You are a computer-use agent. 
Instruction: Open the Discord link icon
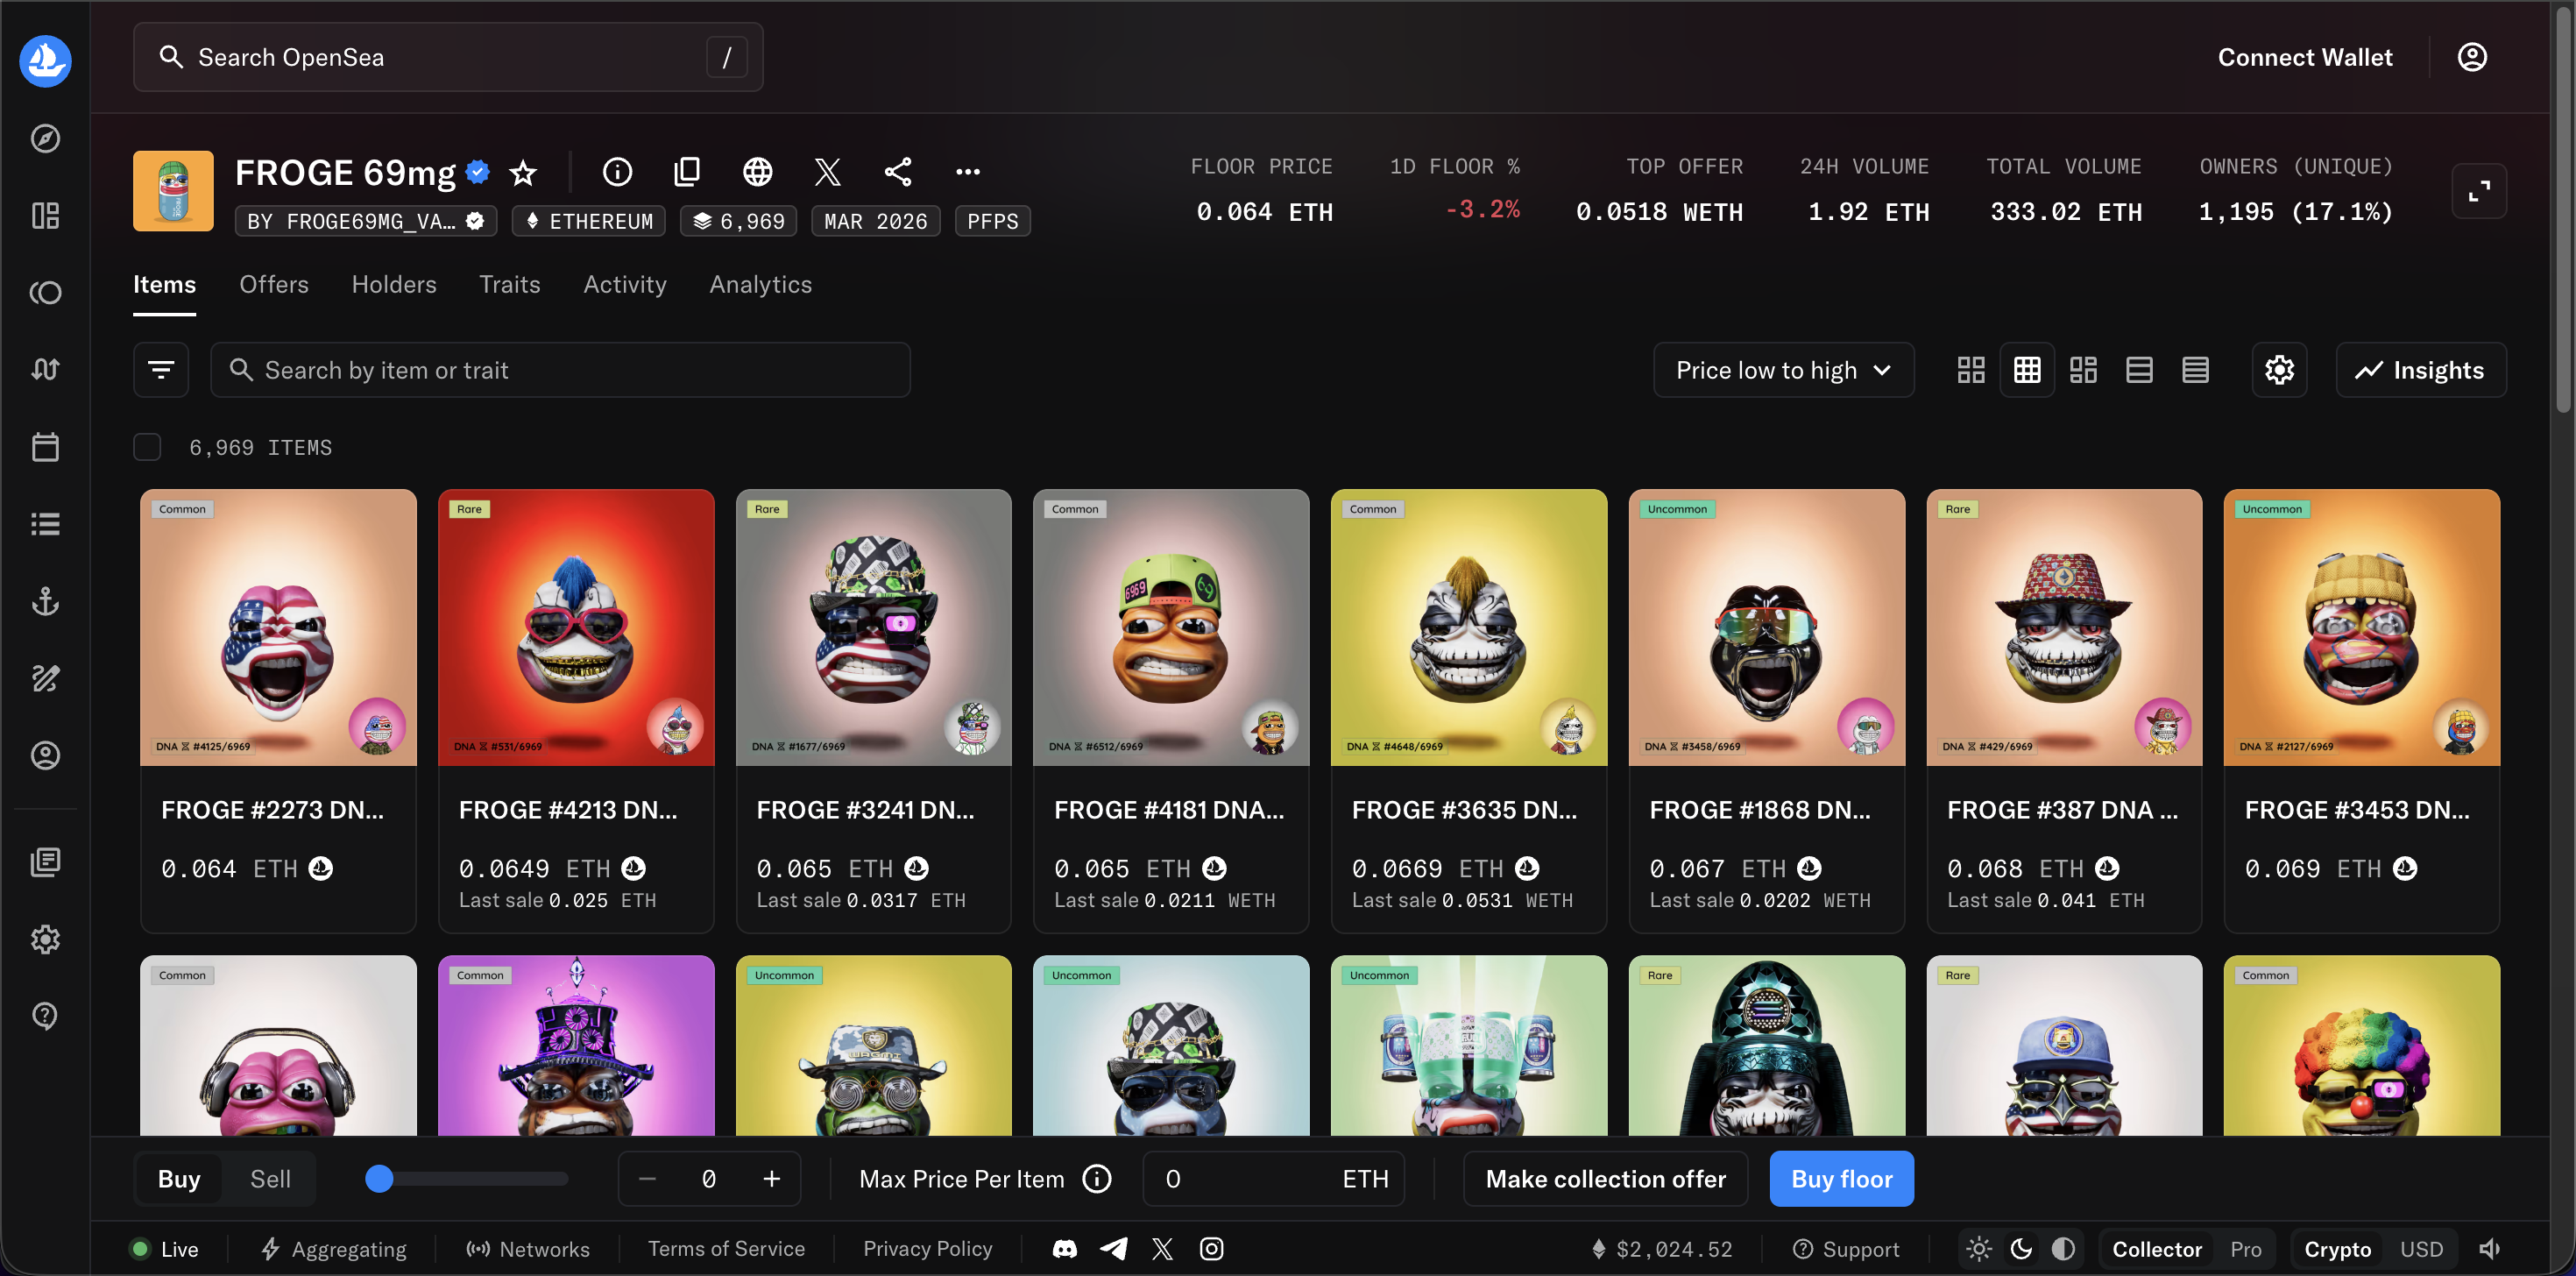pos(1065,1249)
